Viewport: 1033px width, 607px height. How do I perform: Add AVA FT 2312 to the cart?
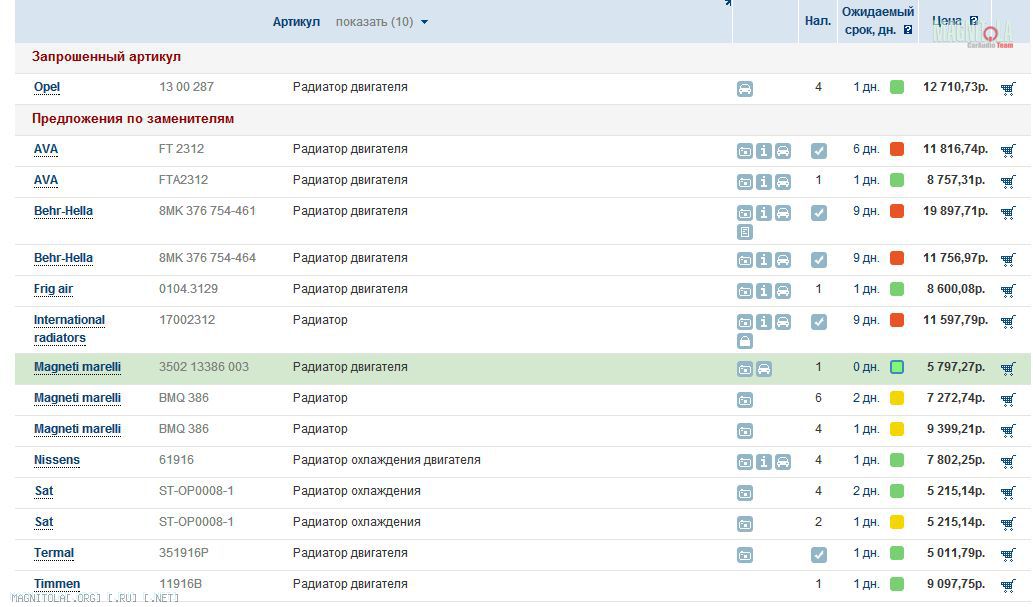[x=1008, y=150]
